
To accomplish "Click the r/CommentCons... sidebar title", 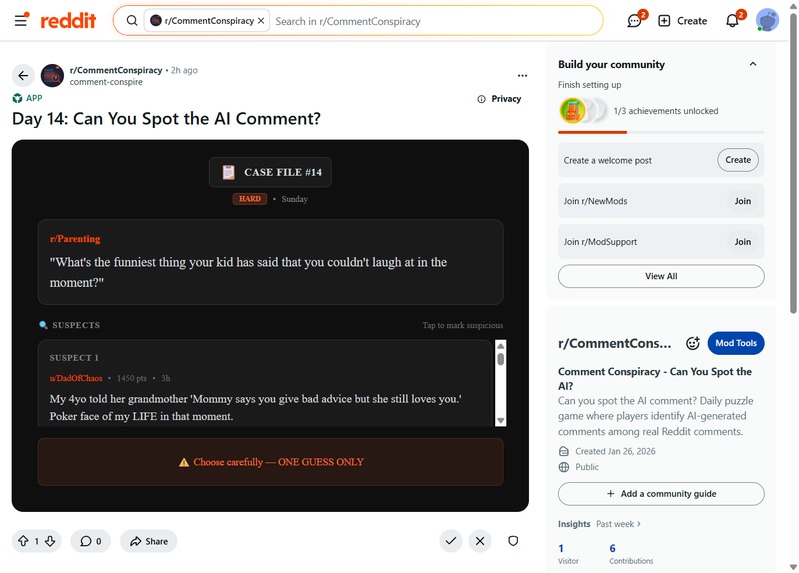I will click(x=615, y=344).
